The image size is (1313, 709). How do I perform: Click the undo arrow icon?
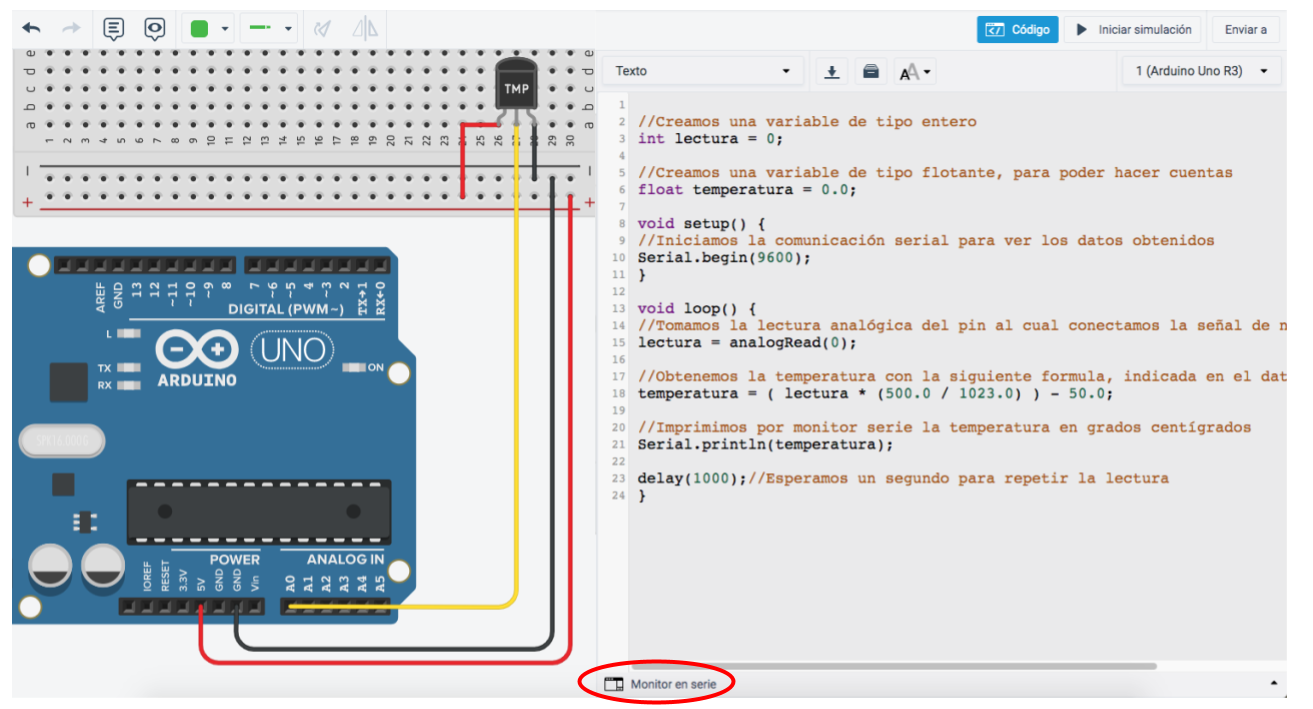(x=32, y=29)
